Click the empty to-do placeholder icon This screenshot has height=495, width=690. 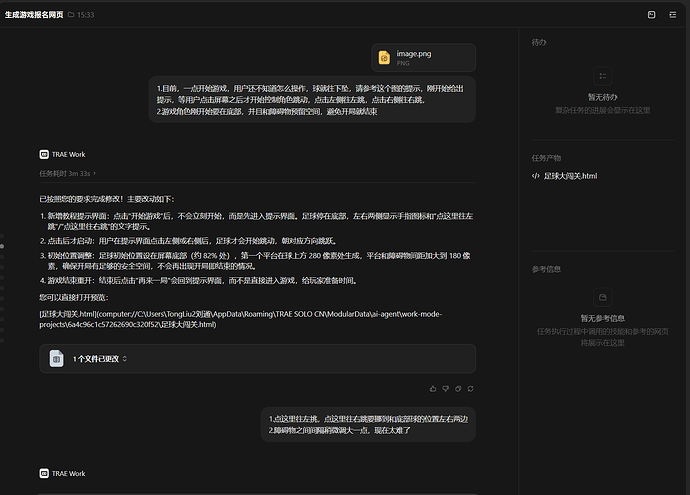pos(602,76)
